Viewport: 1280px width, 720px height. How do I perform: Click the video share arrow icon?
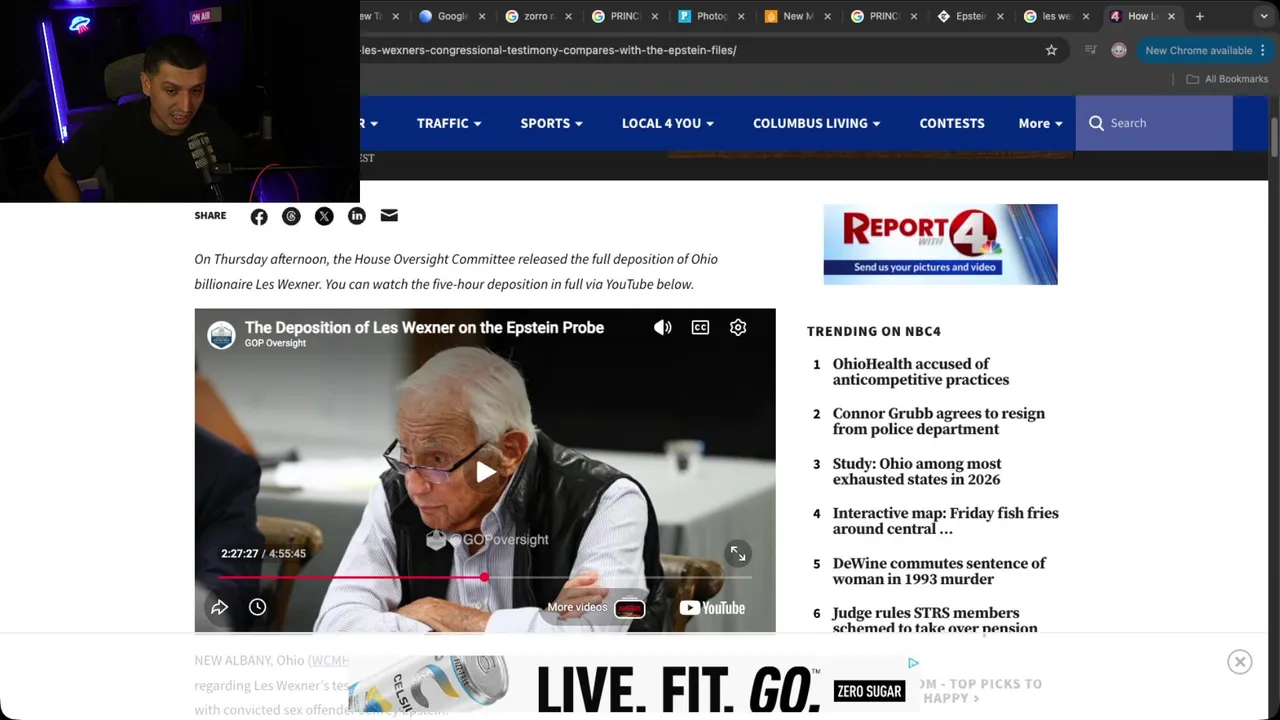click(219, 607)
